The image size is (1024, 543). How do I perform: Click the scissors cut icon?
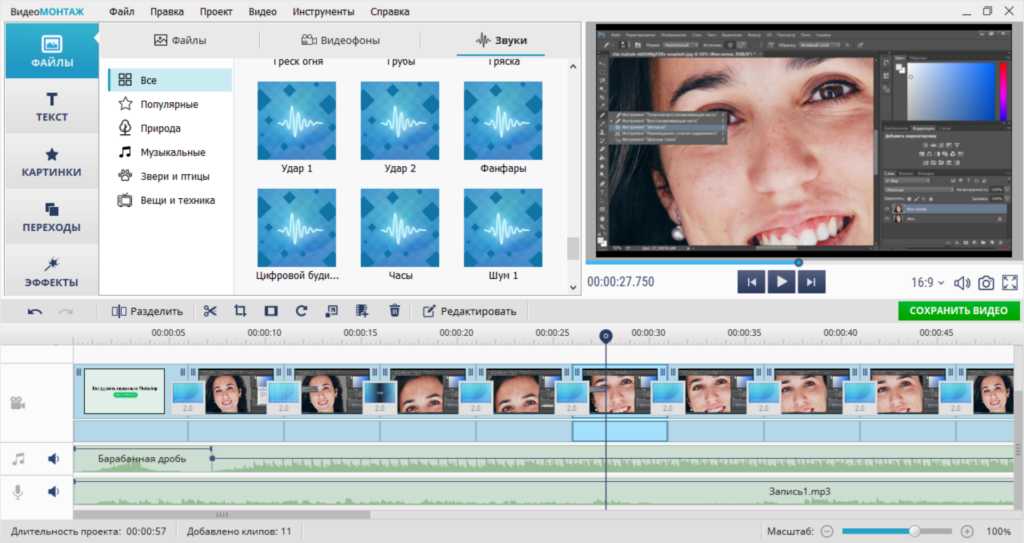[210, 311]
